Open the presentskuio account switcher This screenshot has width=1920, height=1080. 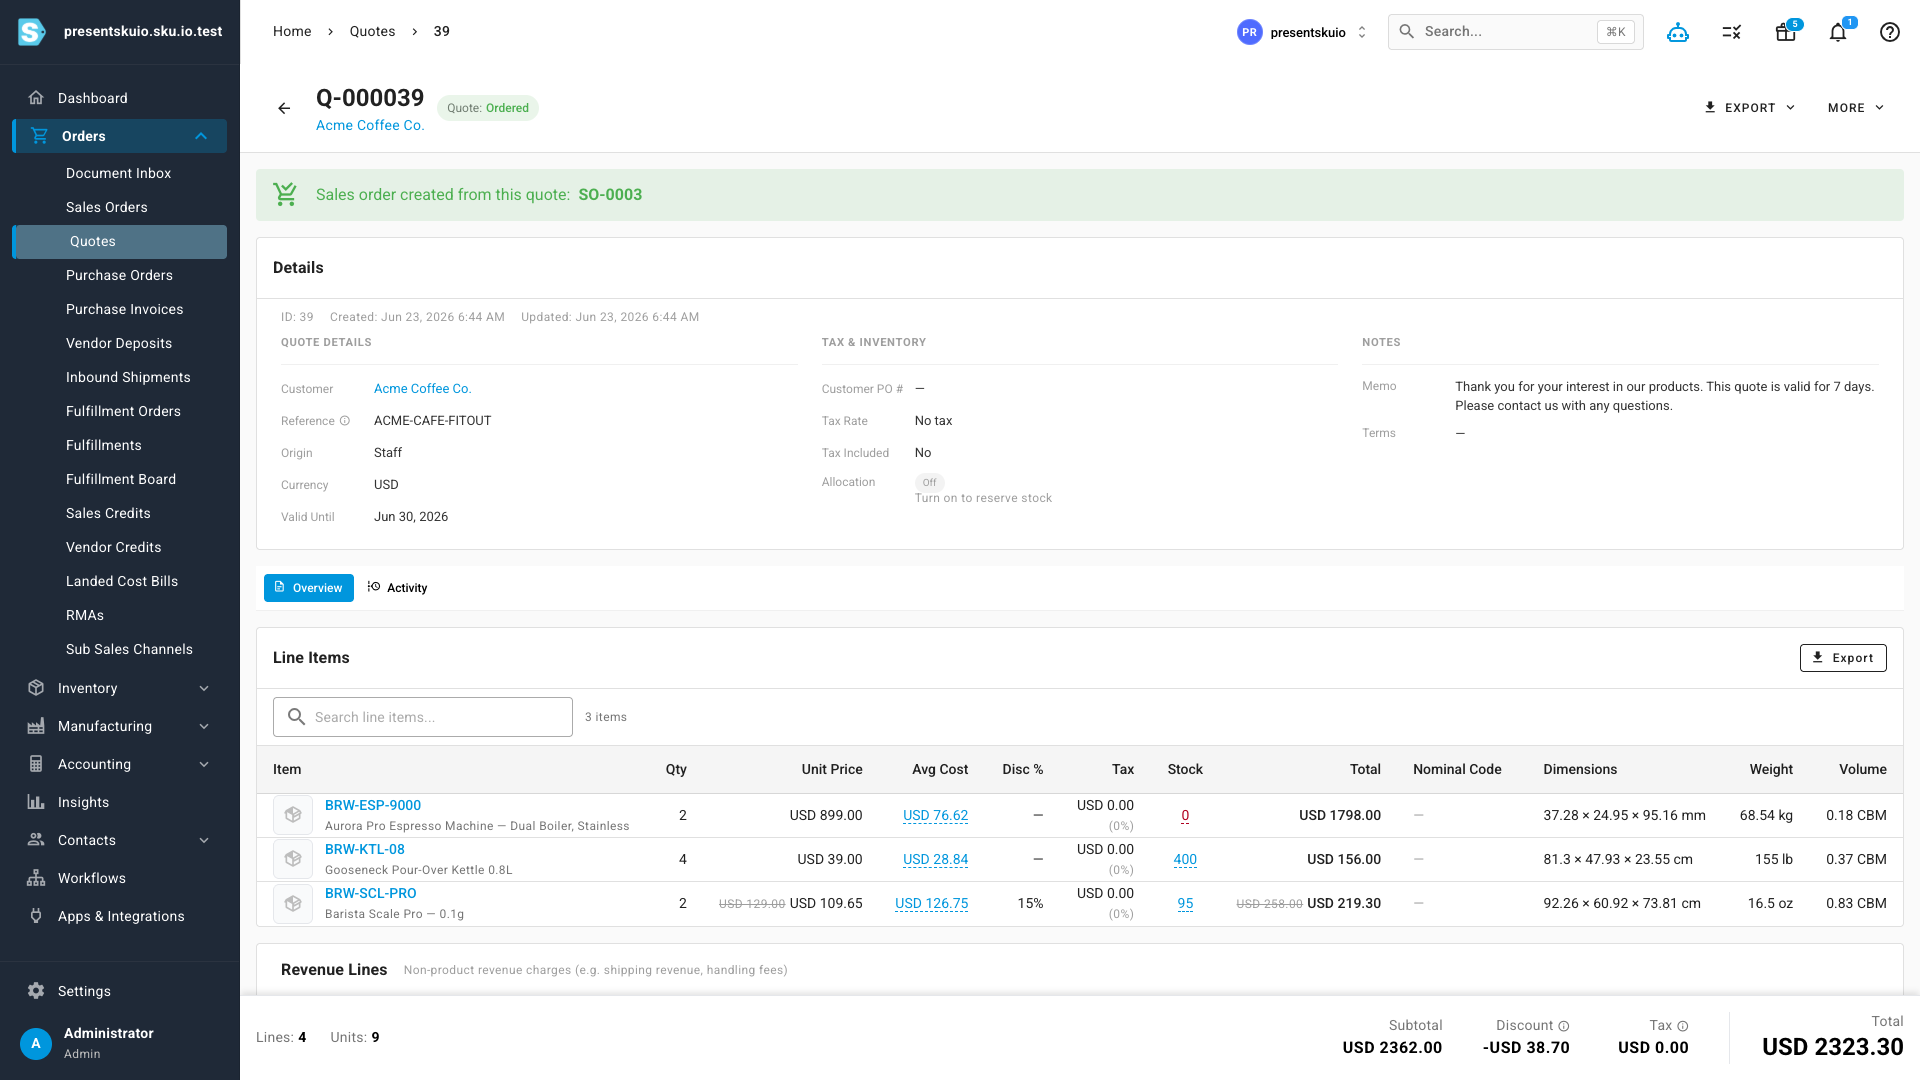[1302, 32]
